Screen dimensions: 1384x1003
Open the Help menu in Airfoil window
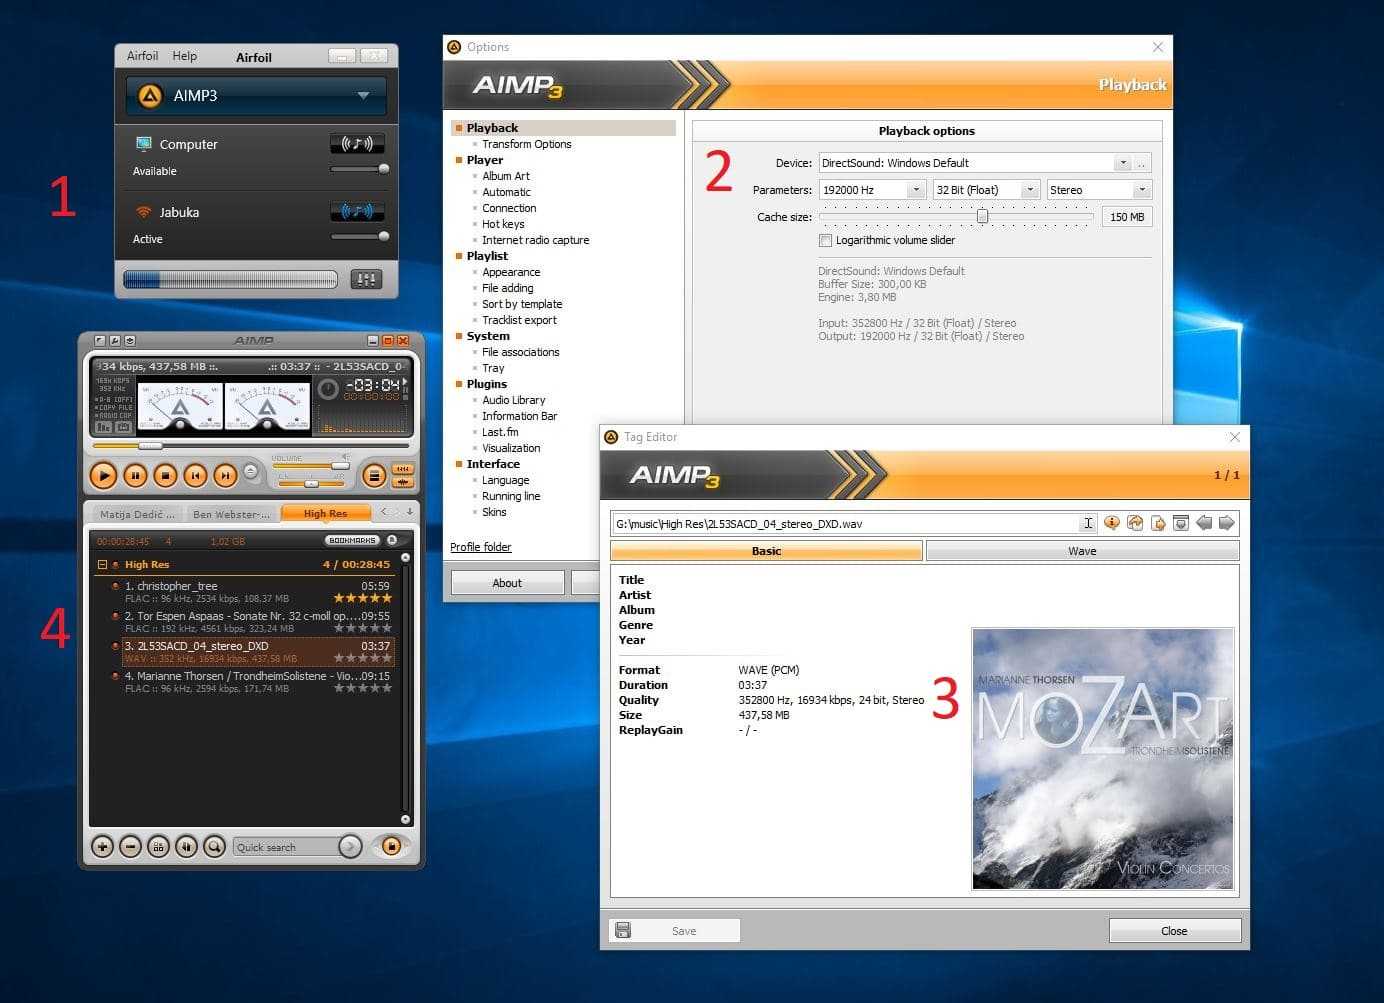coord(184,56)
